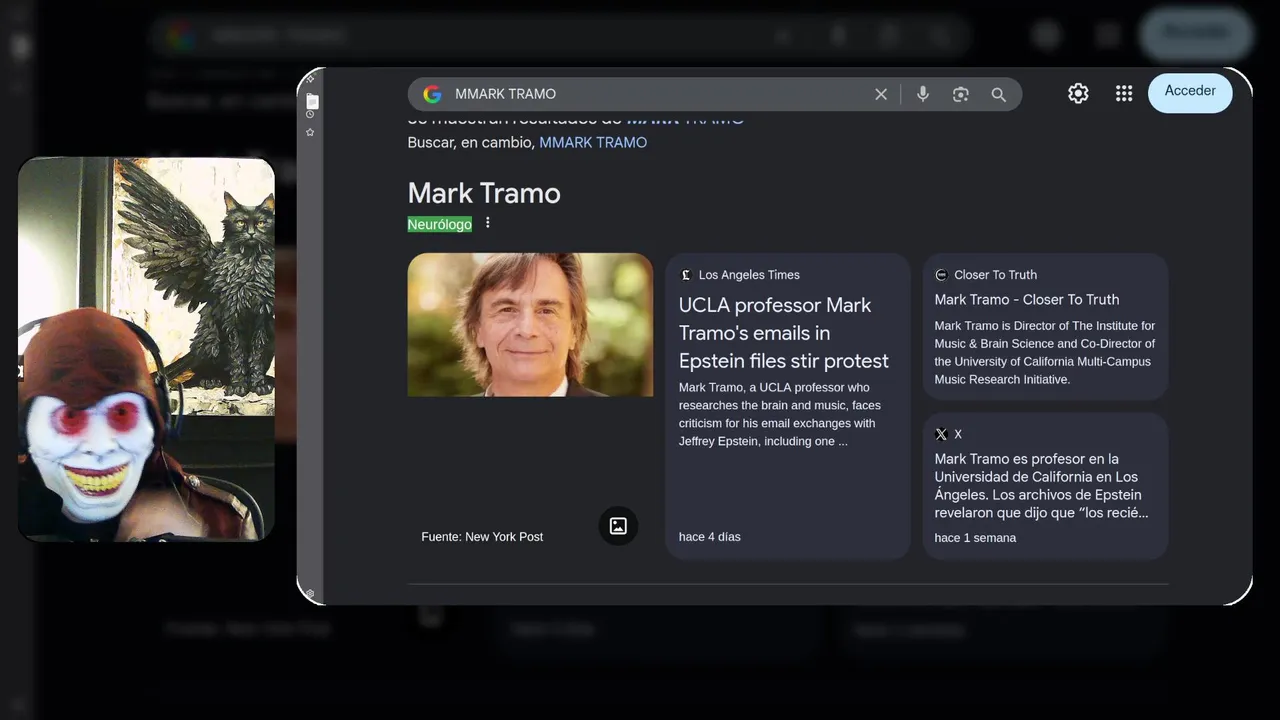Image resolution: width=1280 pixels, height=720 pixels.
Task: Click the Los Angeles Times source icon
Action: tap(686, 275)
